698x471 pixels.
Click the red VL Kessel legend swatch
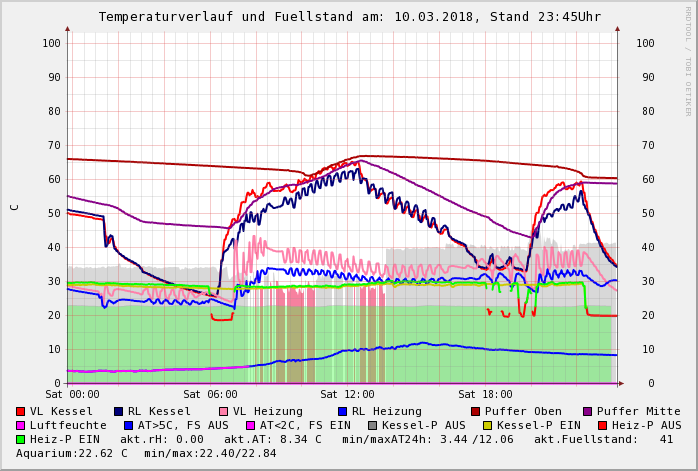(x=21, y=411)
